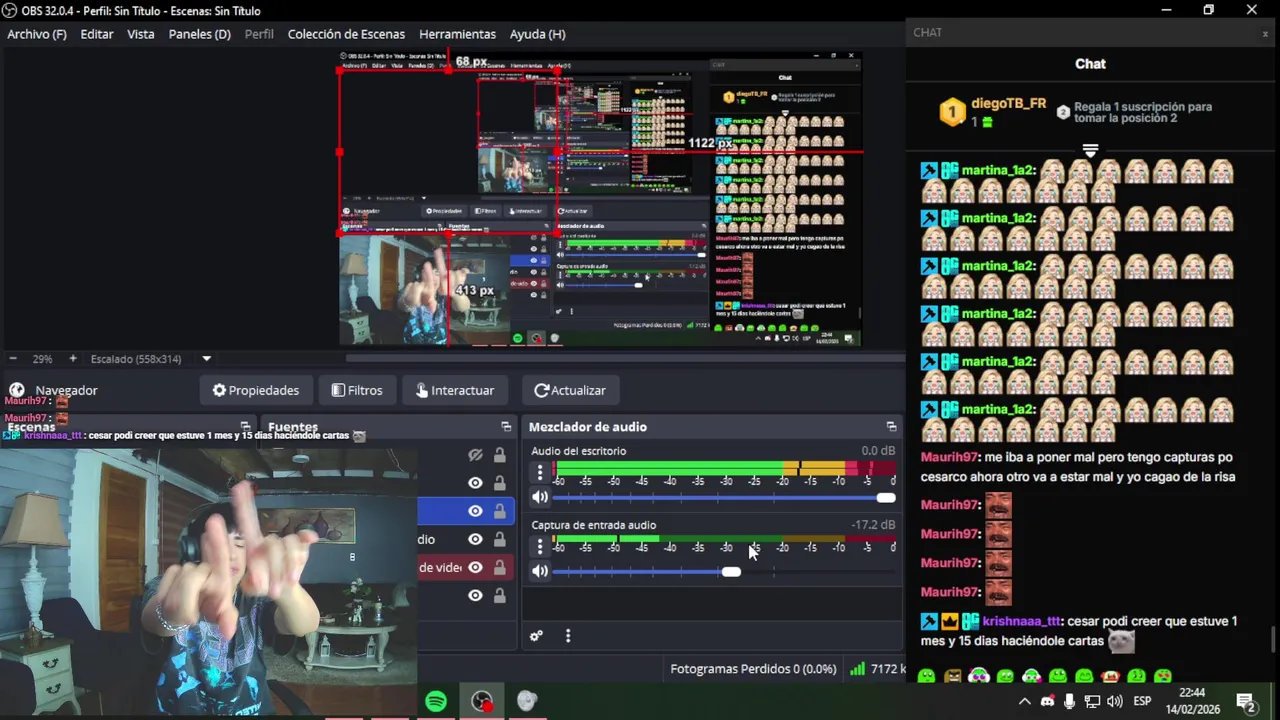Click the green network signal bars icon
Viewport: 1280px width, 720px height.
click(x=857, y=669)
